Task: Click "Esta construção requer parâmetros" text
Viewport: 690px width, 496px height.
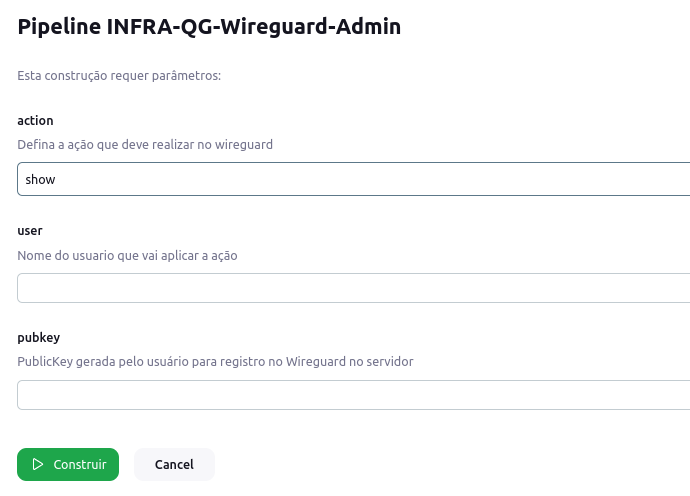Action: tap(119, 75)
